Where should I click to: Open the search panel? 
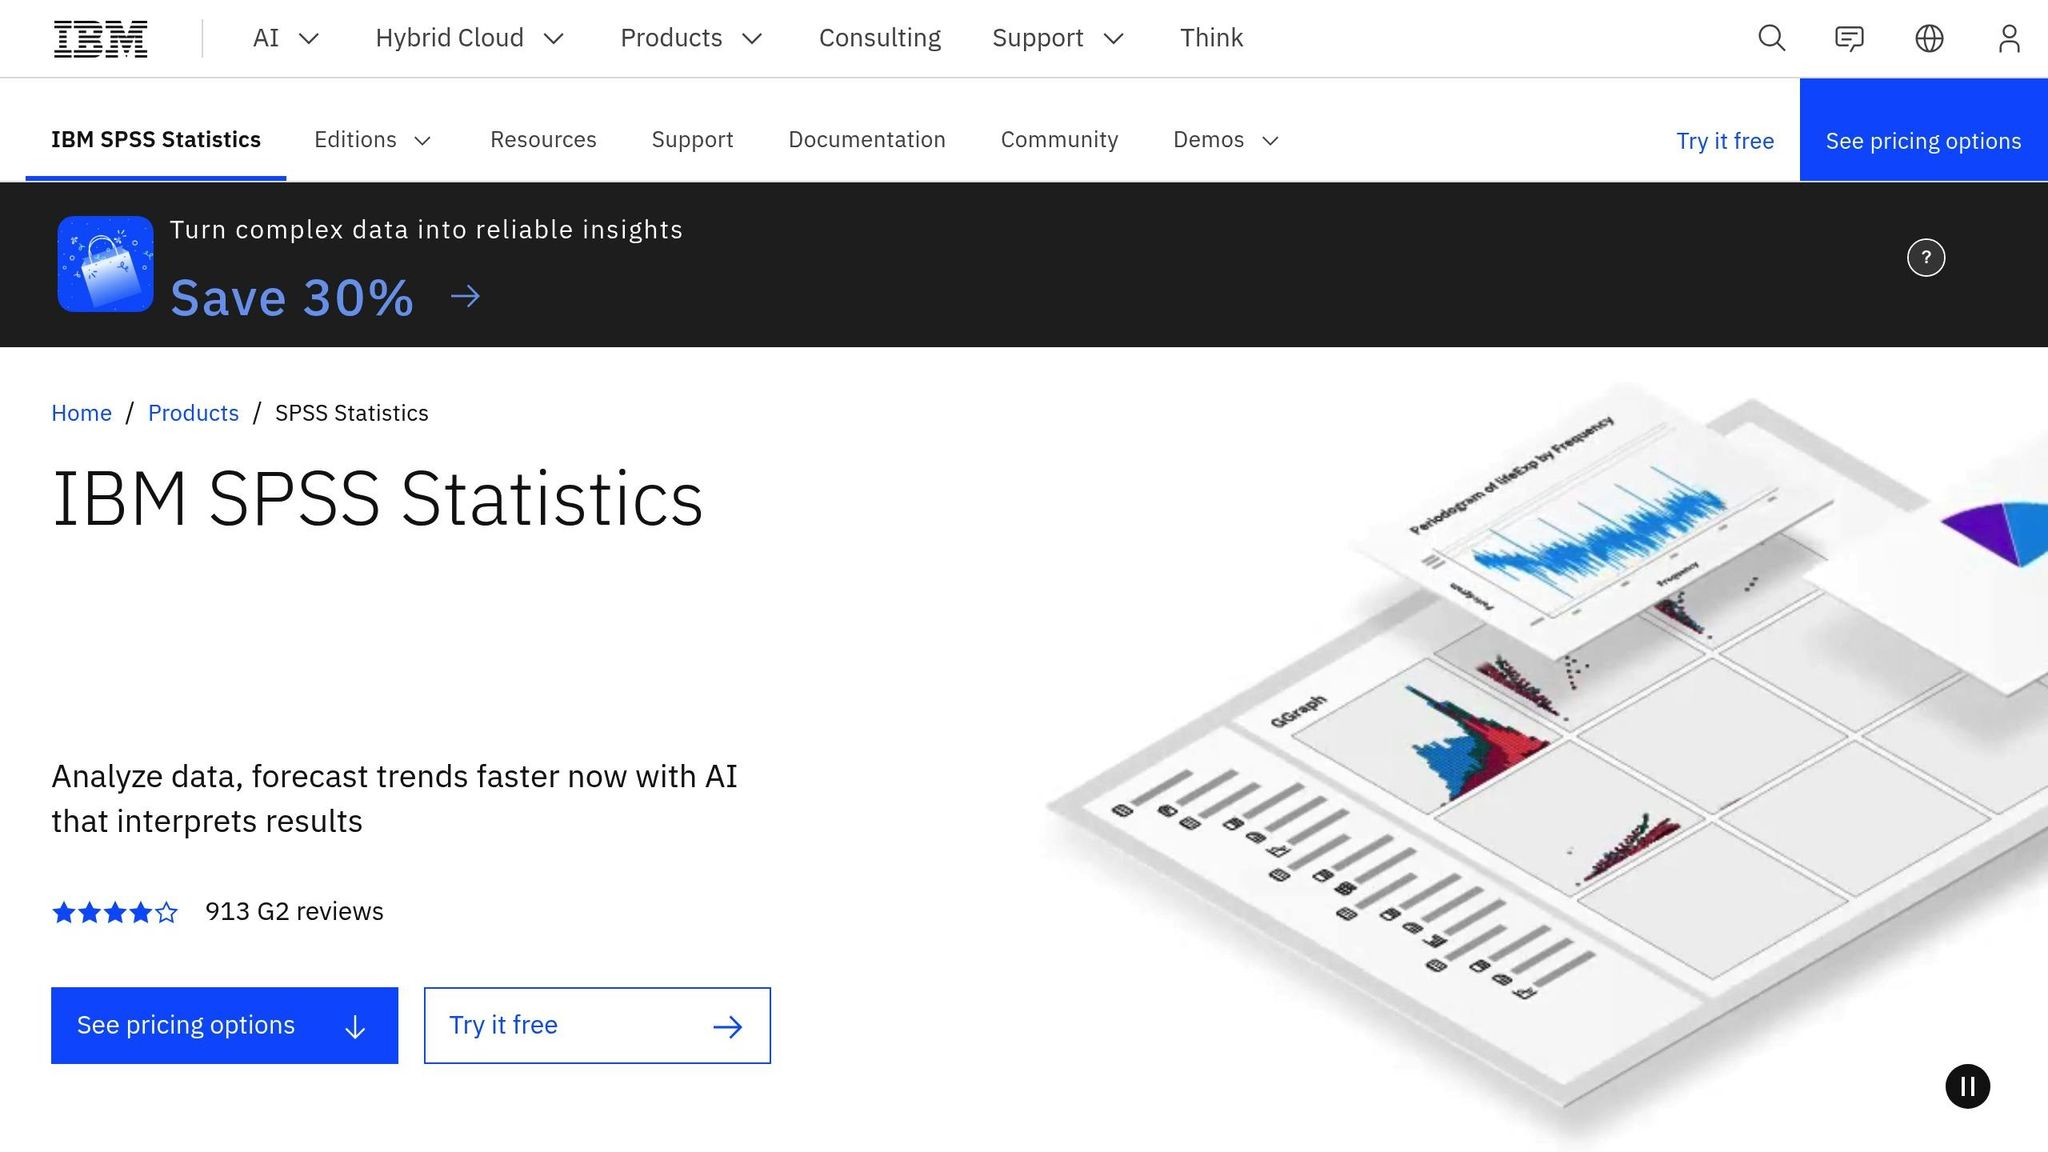[1770, 38]
